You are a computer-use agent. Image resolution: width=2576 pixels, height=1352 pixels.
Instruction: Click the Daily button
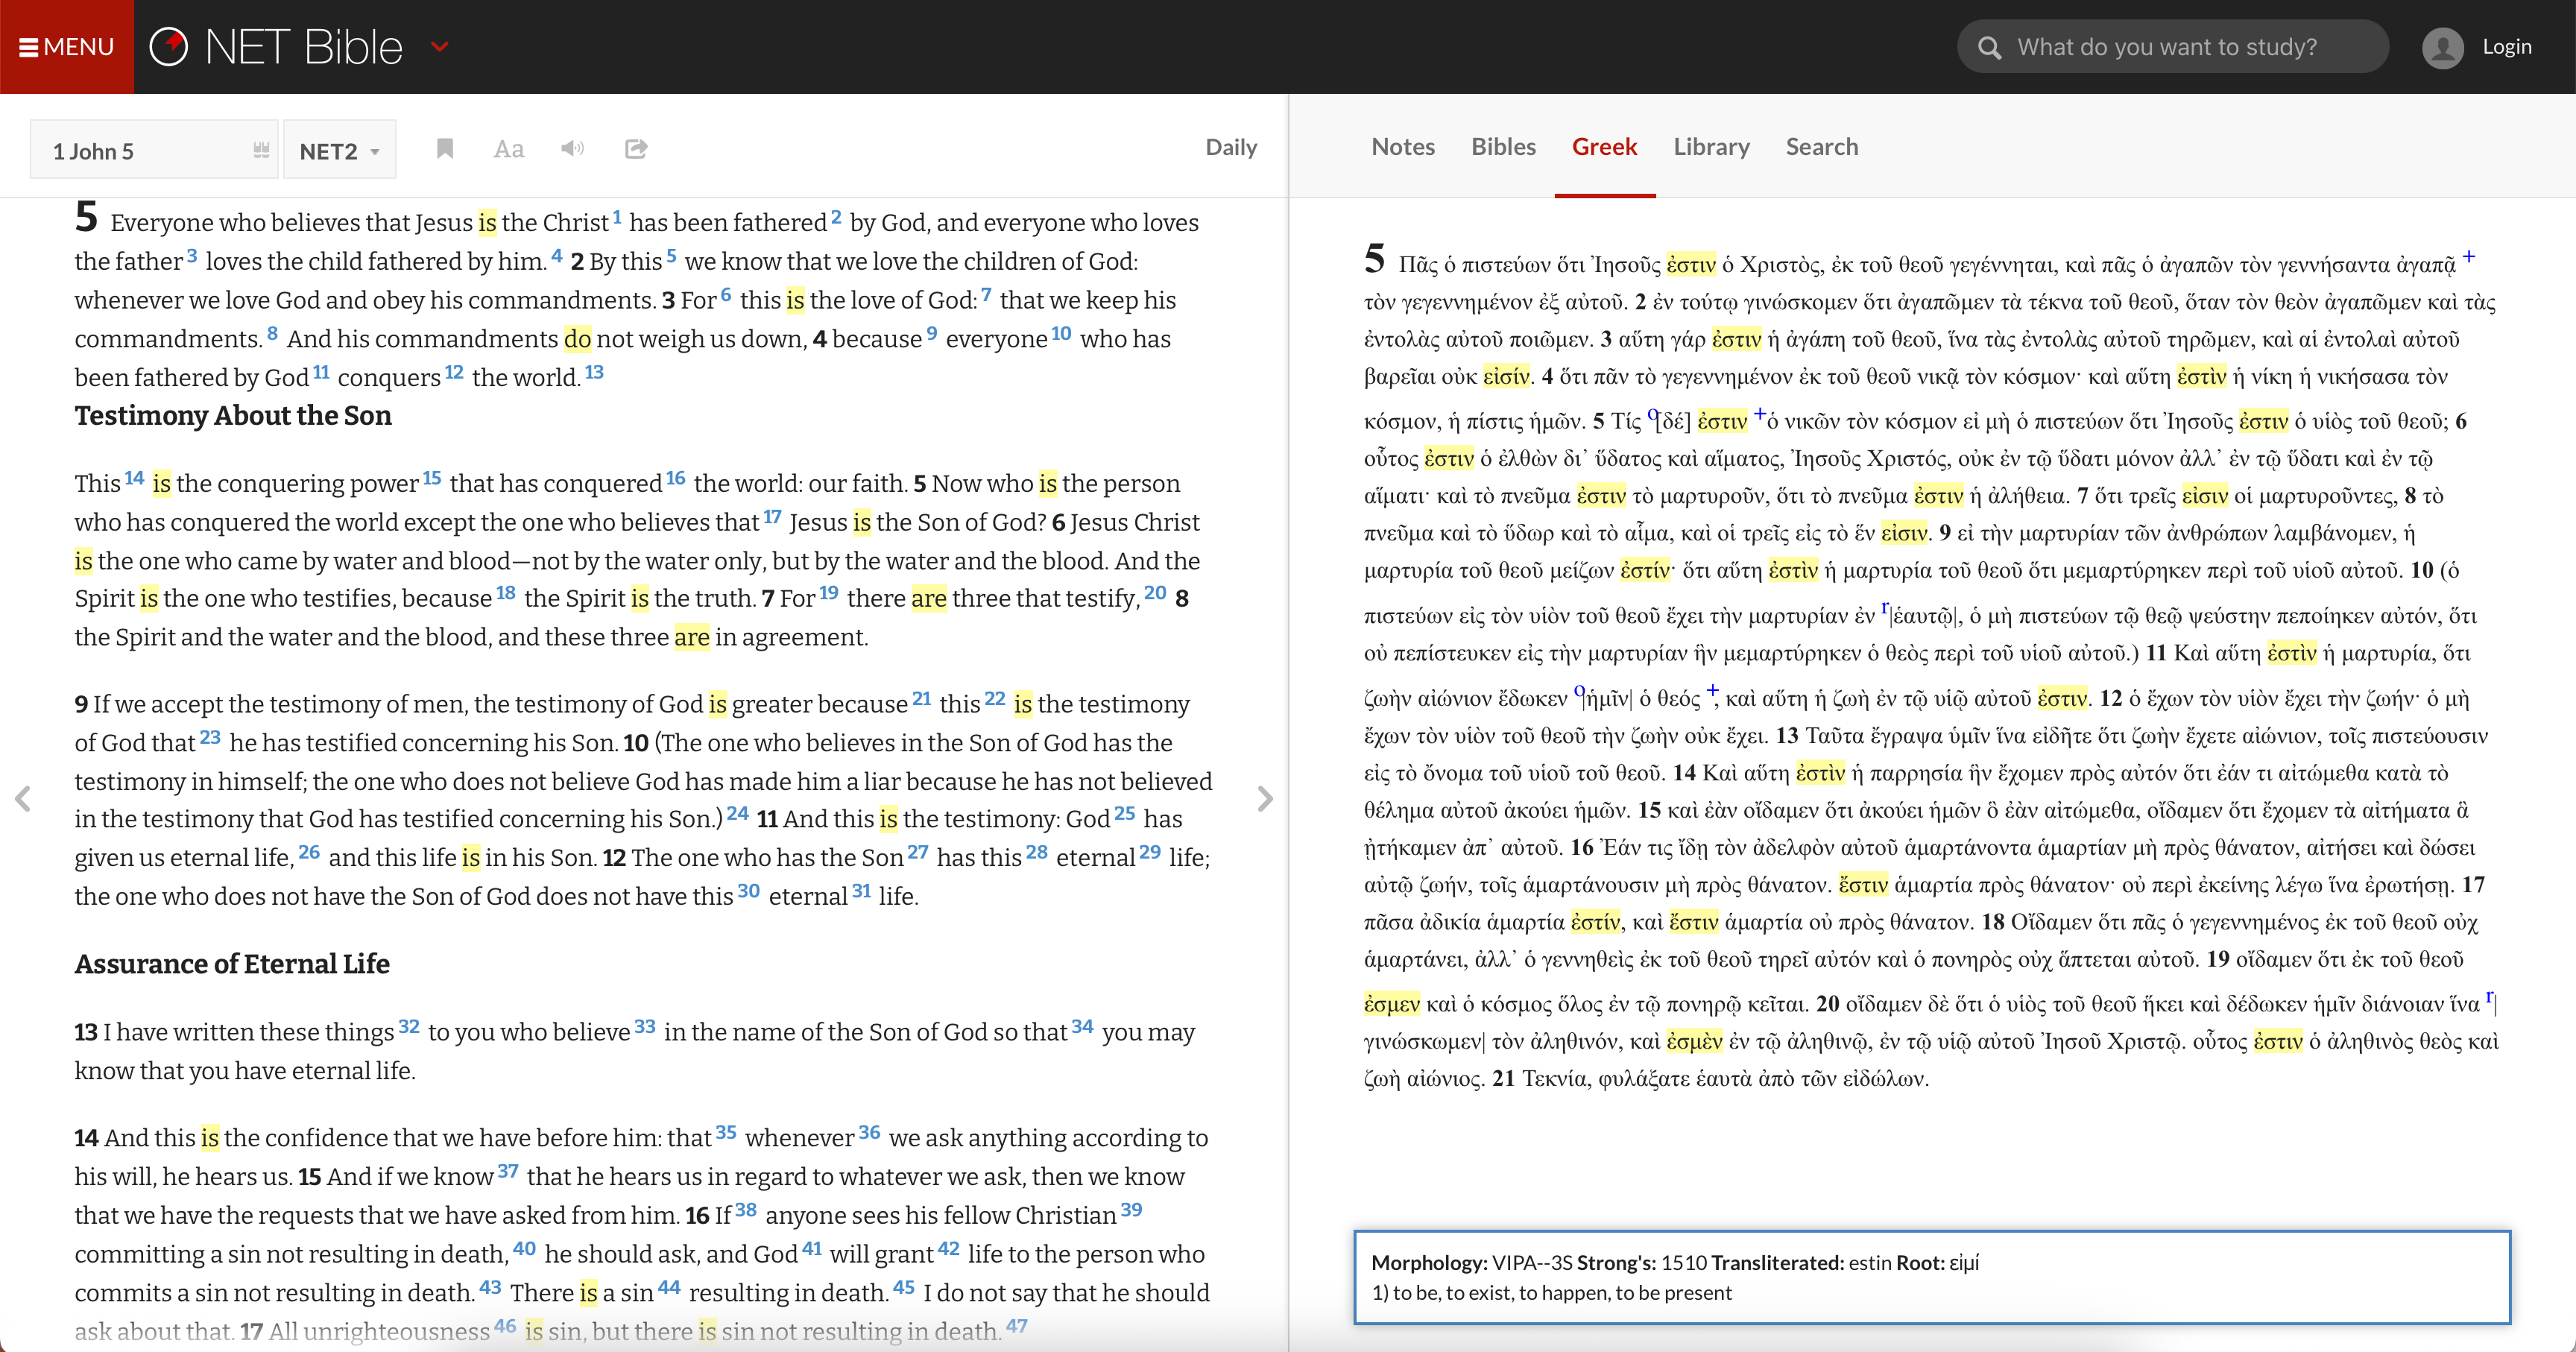tap(1230, 147)
